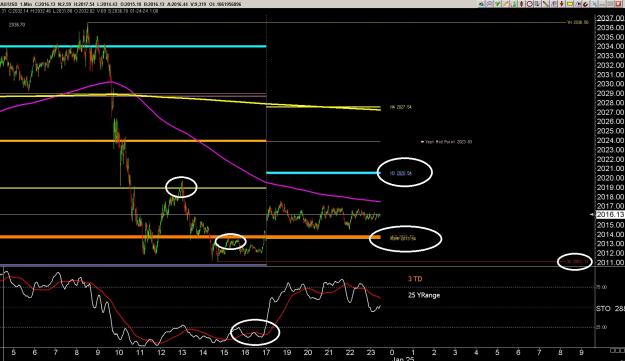Screen dimensions: 625x361
Task: Minimize the chart window
Action: tap(602, 4)
